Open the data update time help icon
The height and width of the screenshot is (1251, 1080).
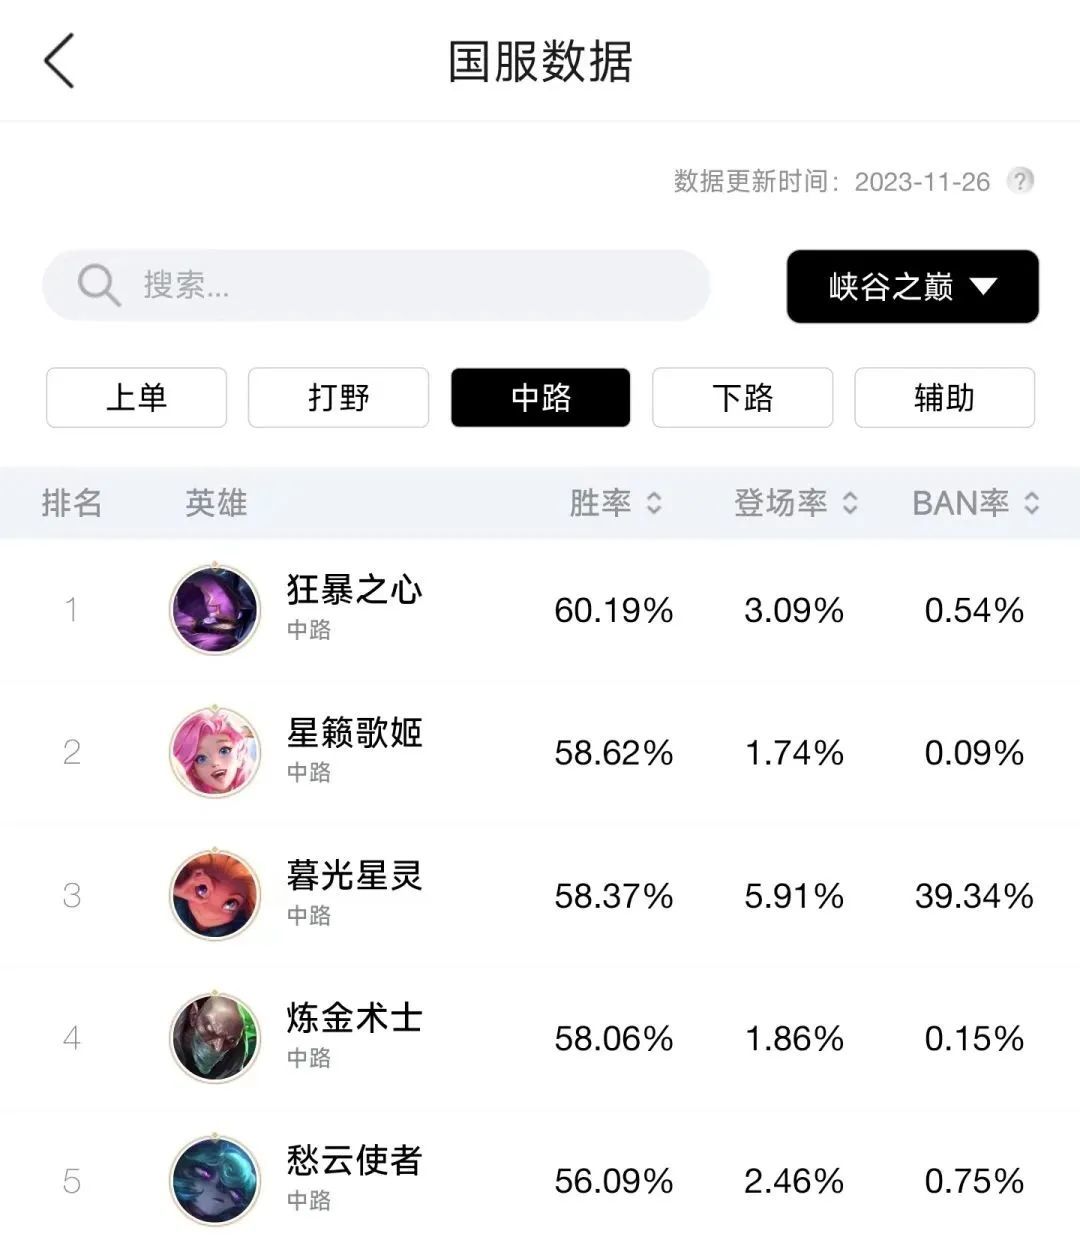tap(1020, 181)
